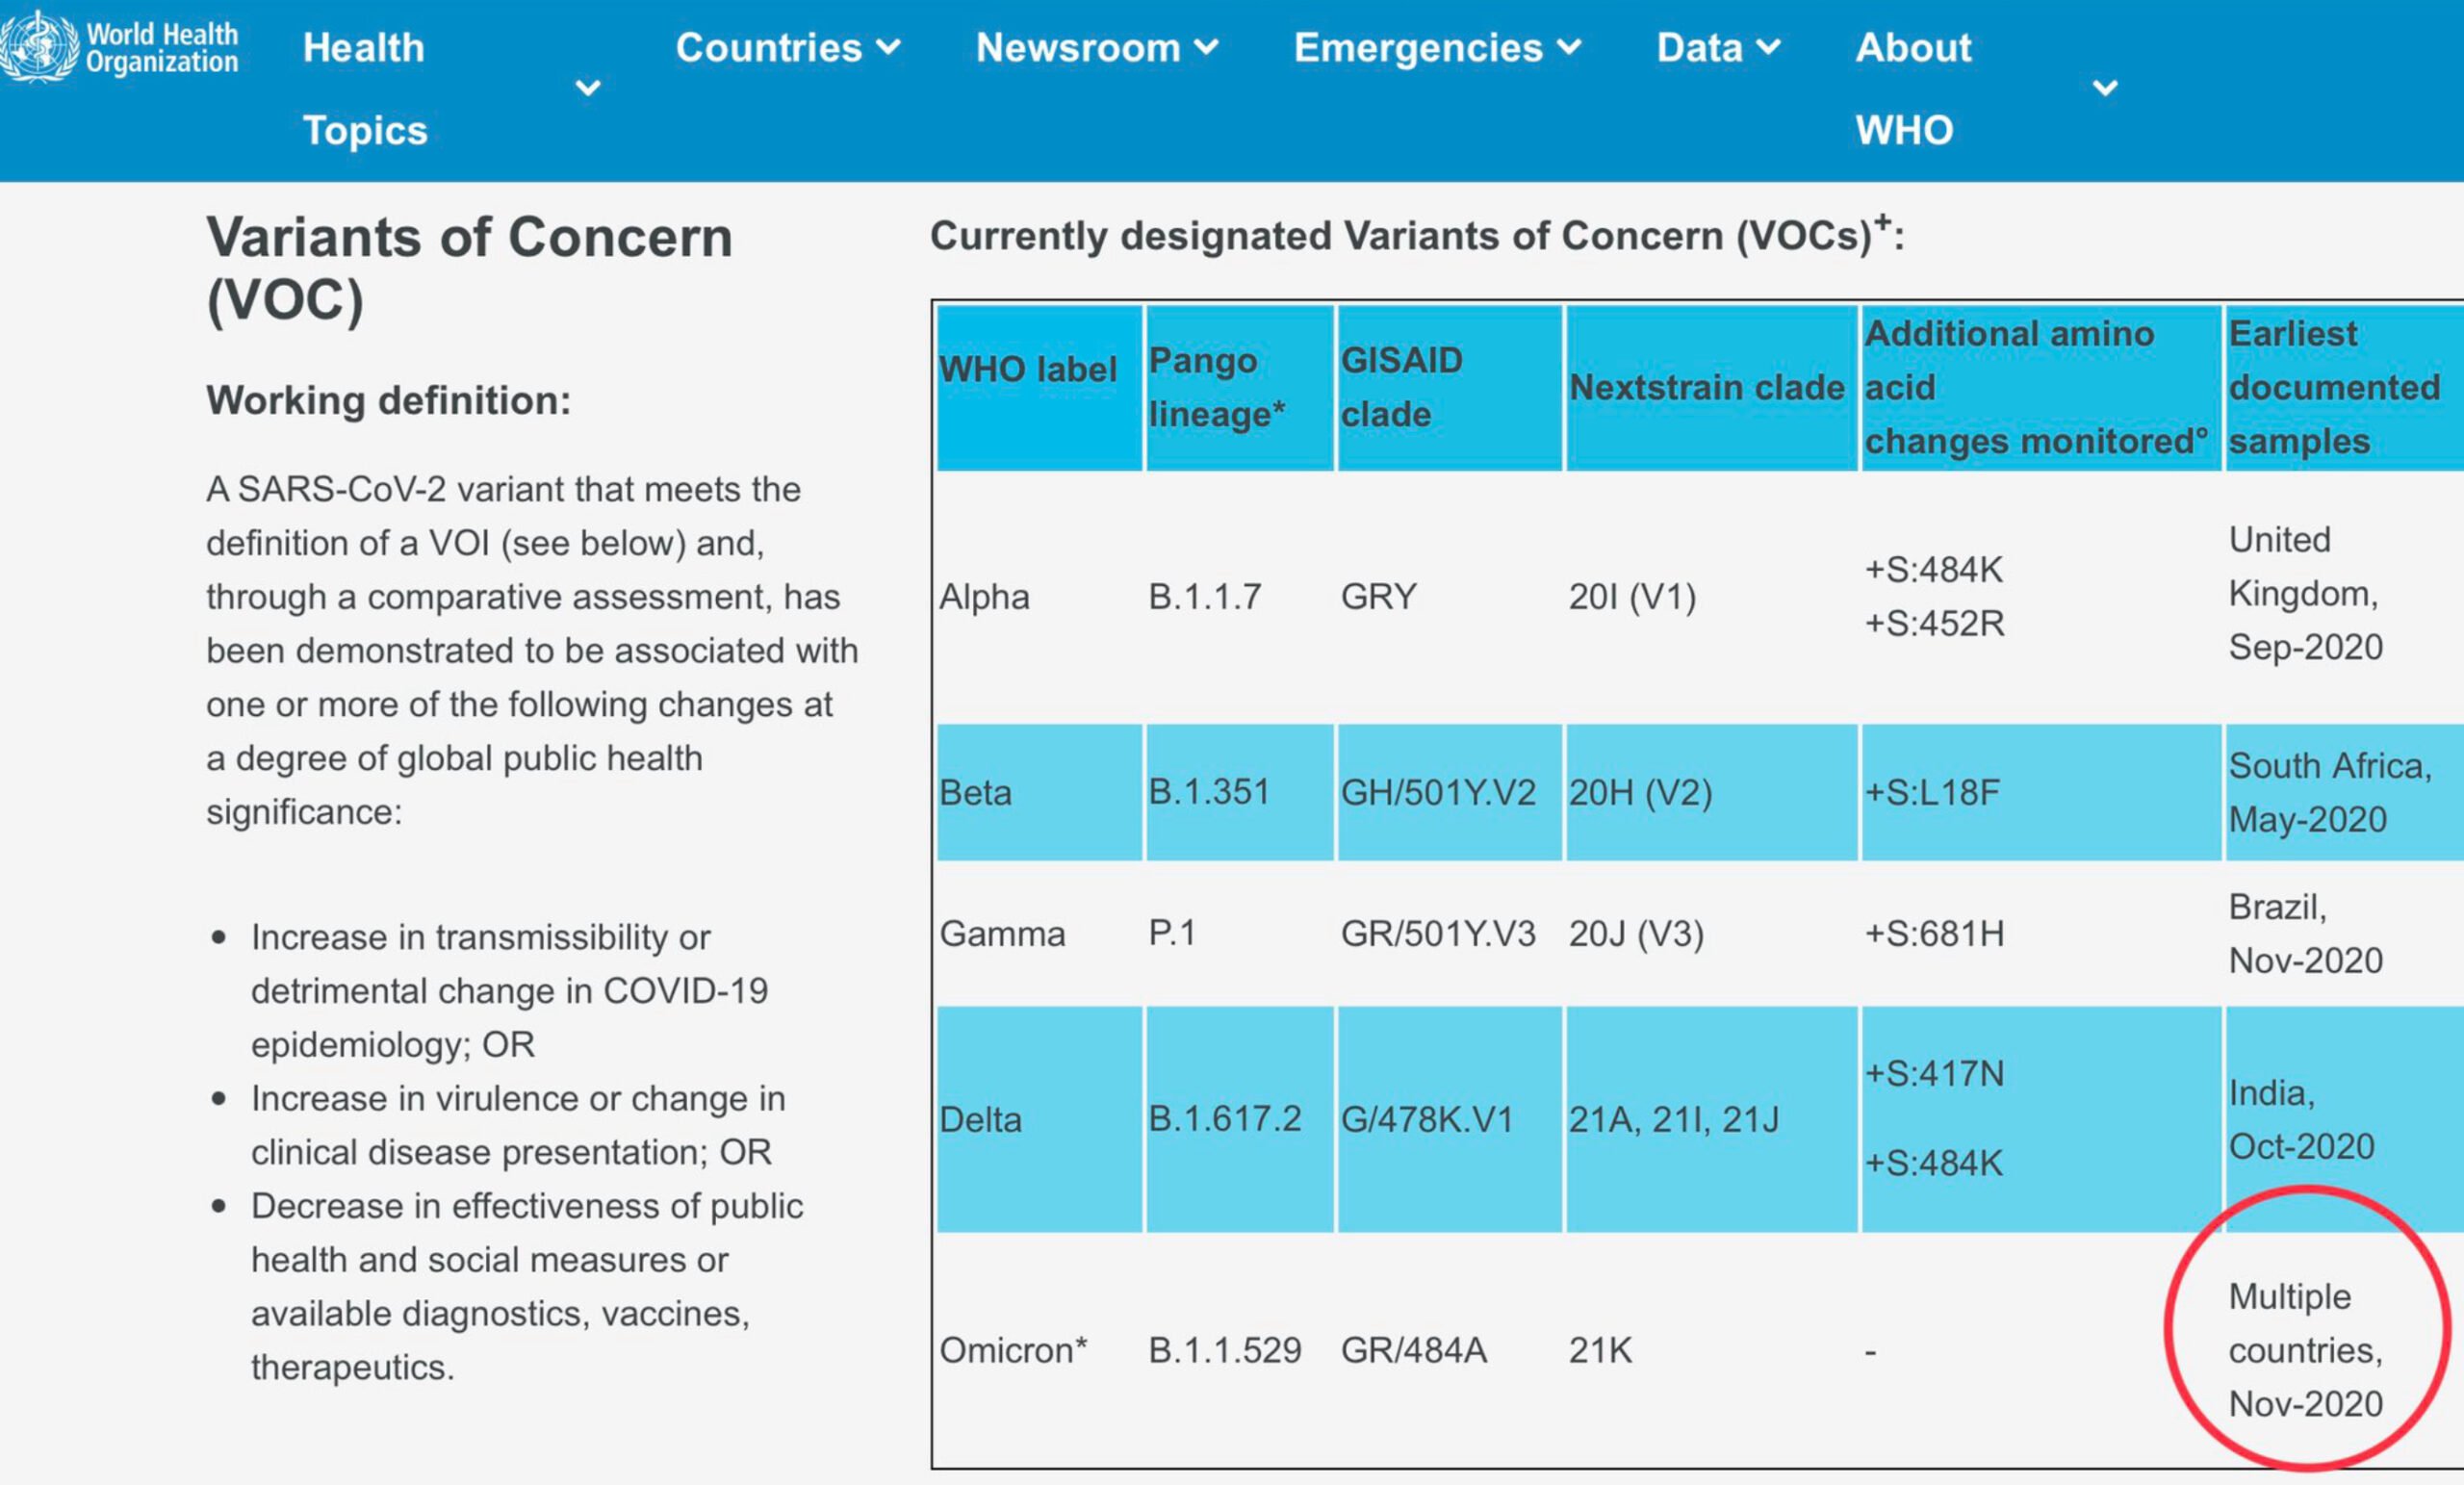Click the circled Multiple countries, Nov-2020 cell
Image resolution: width=2464 pixels, height=1485 pixels.
click(2306, 1350)
